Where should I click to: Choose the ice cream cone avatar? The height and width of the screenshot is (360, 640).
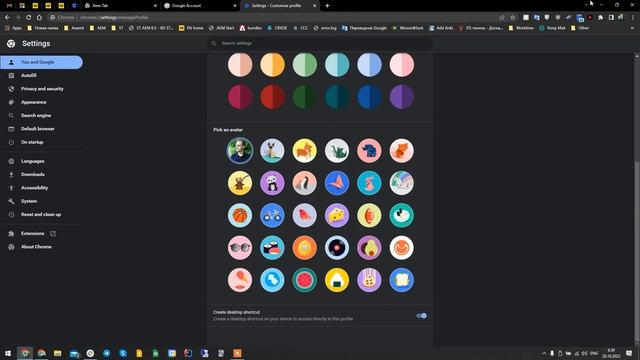point(240,280)
